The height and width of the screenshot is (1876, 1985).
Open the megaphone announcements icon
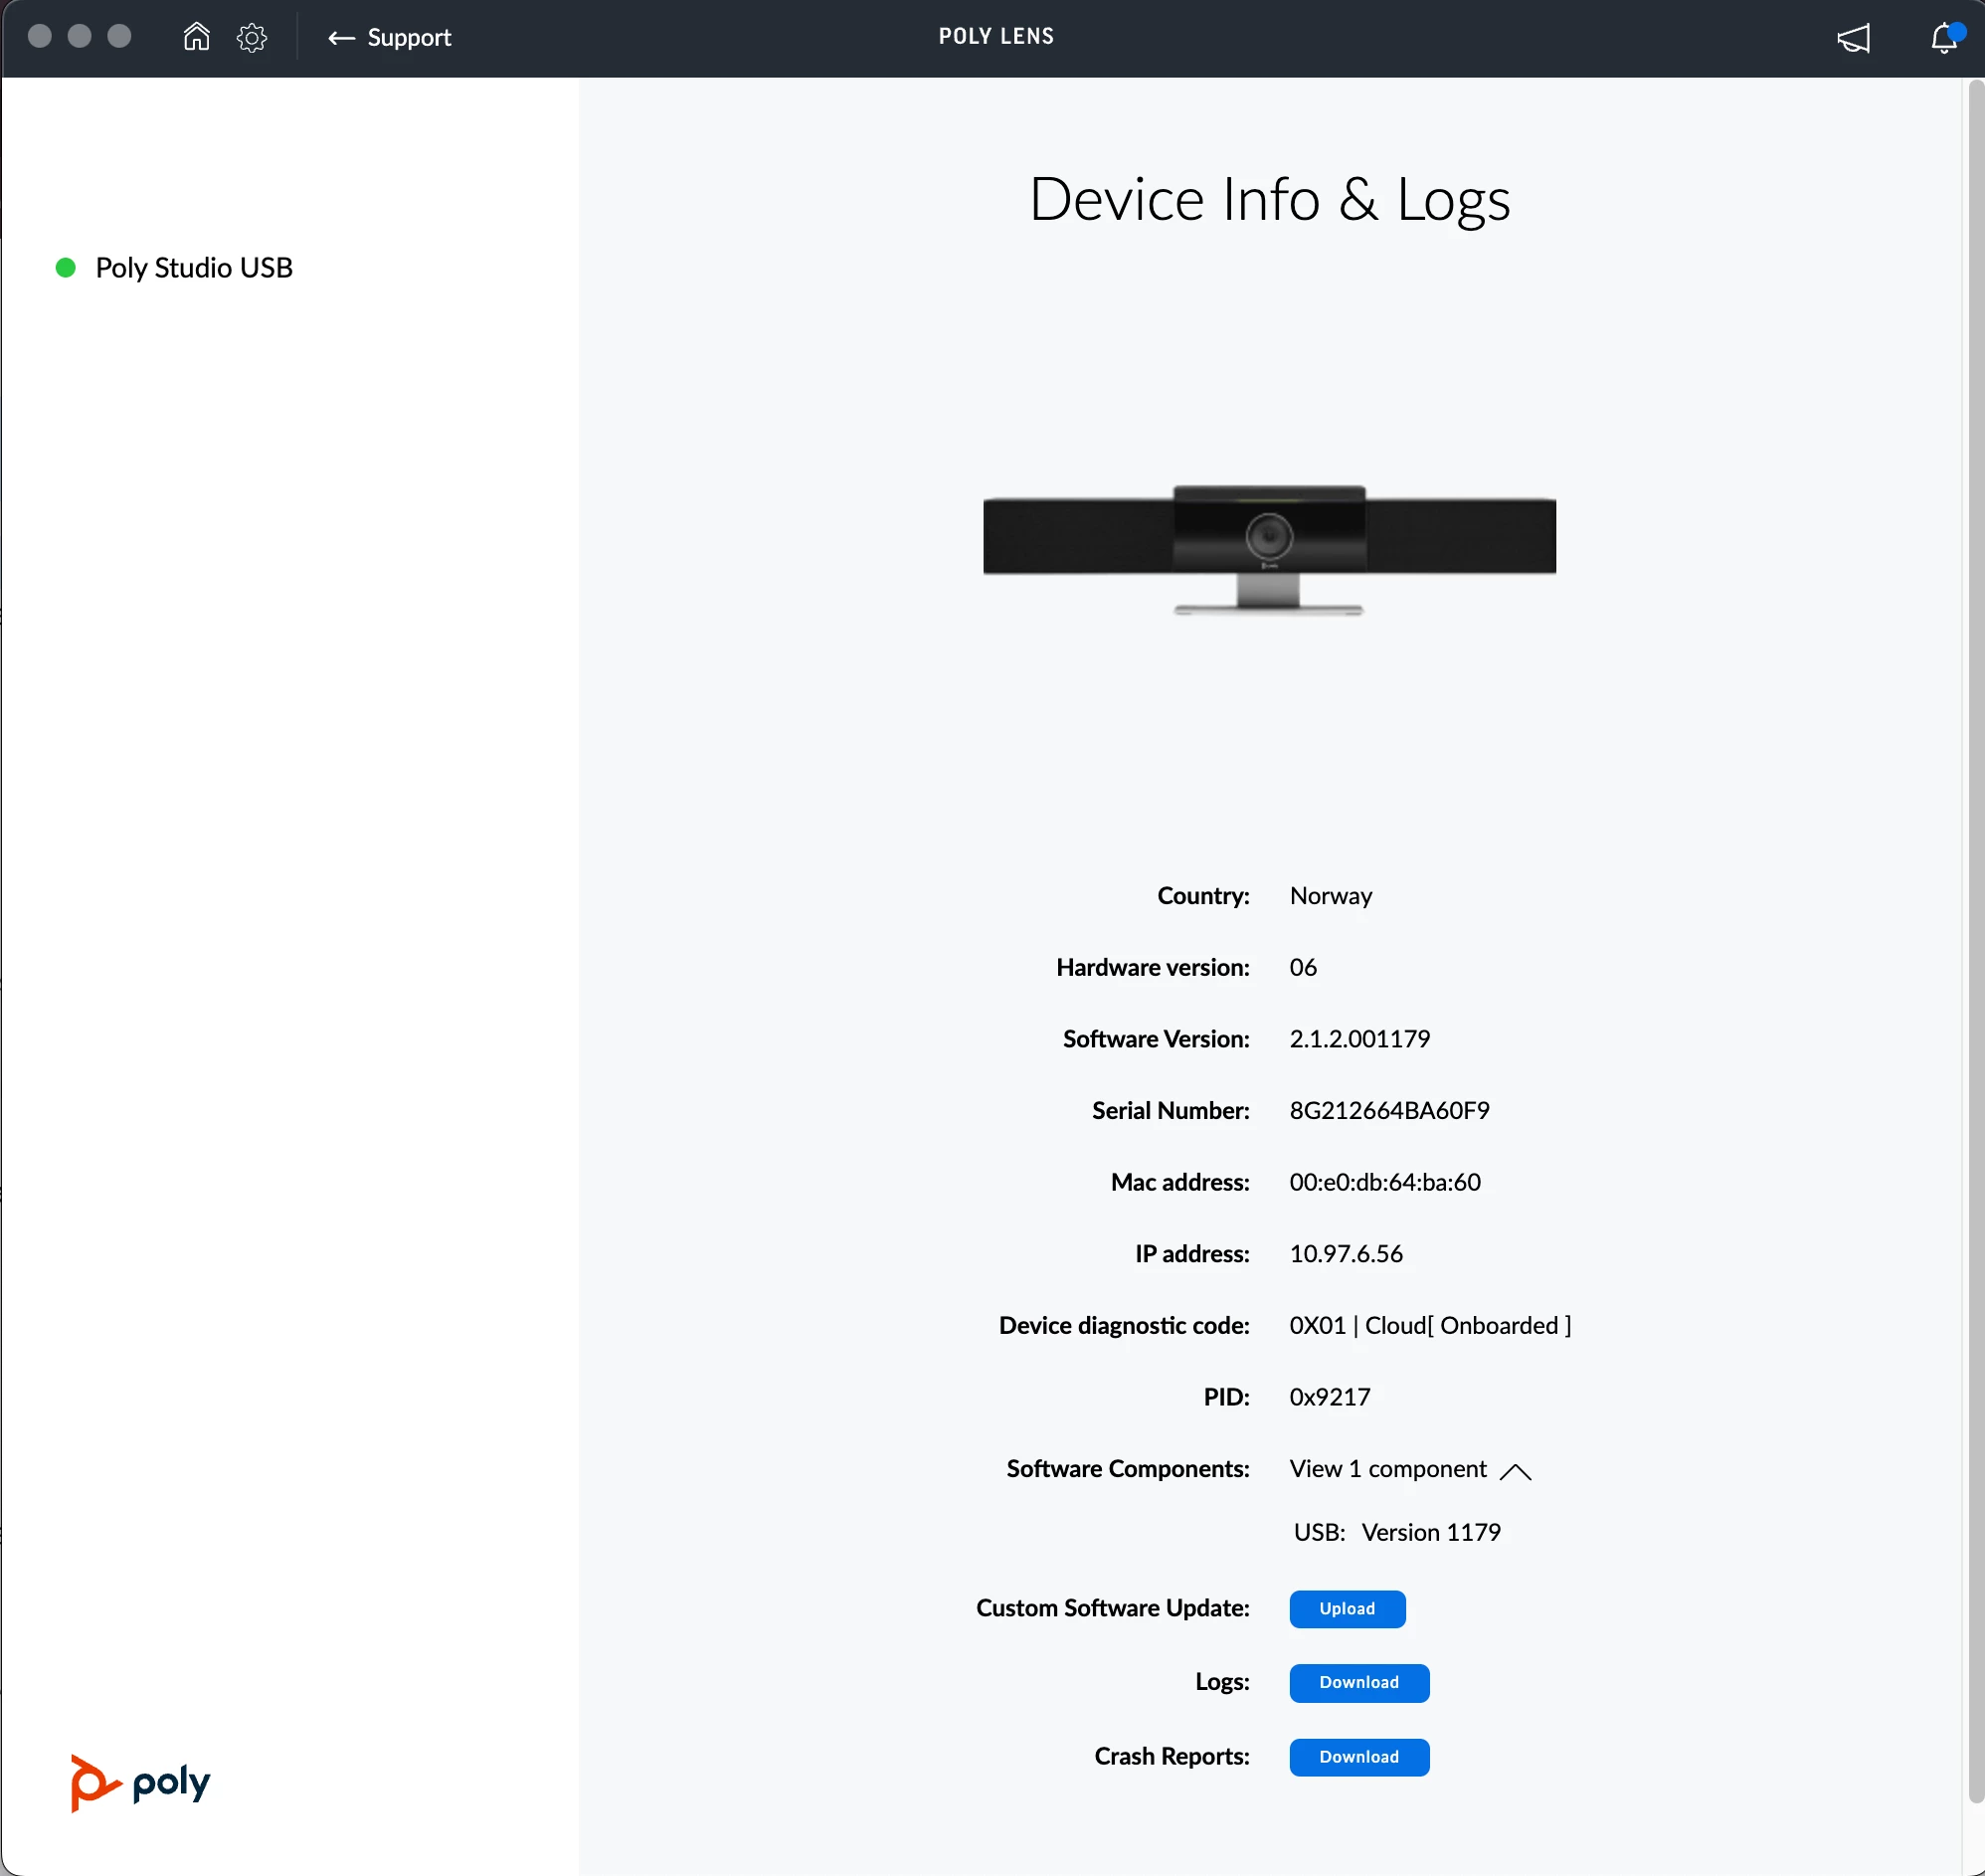1853,38
